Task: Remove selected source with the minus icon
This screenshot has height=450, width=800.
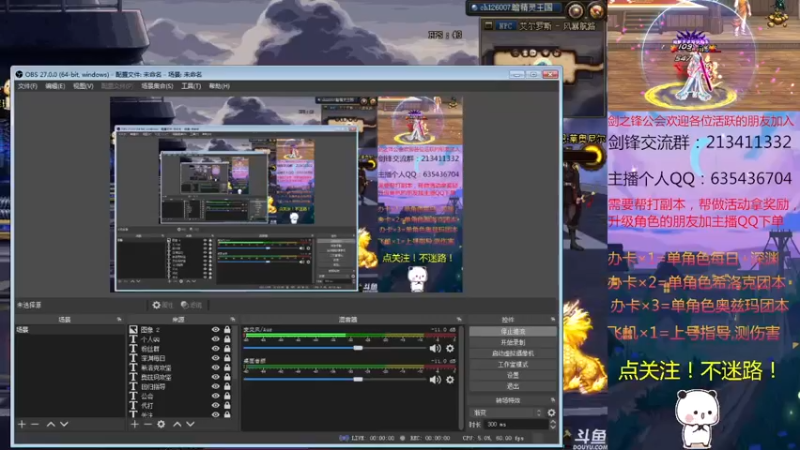Action: [147, 424]
